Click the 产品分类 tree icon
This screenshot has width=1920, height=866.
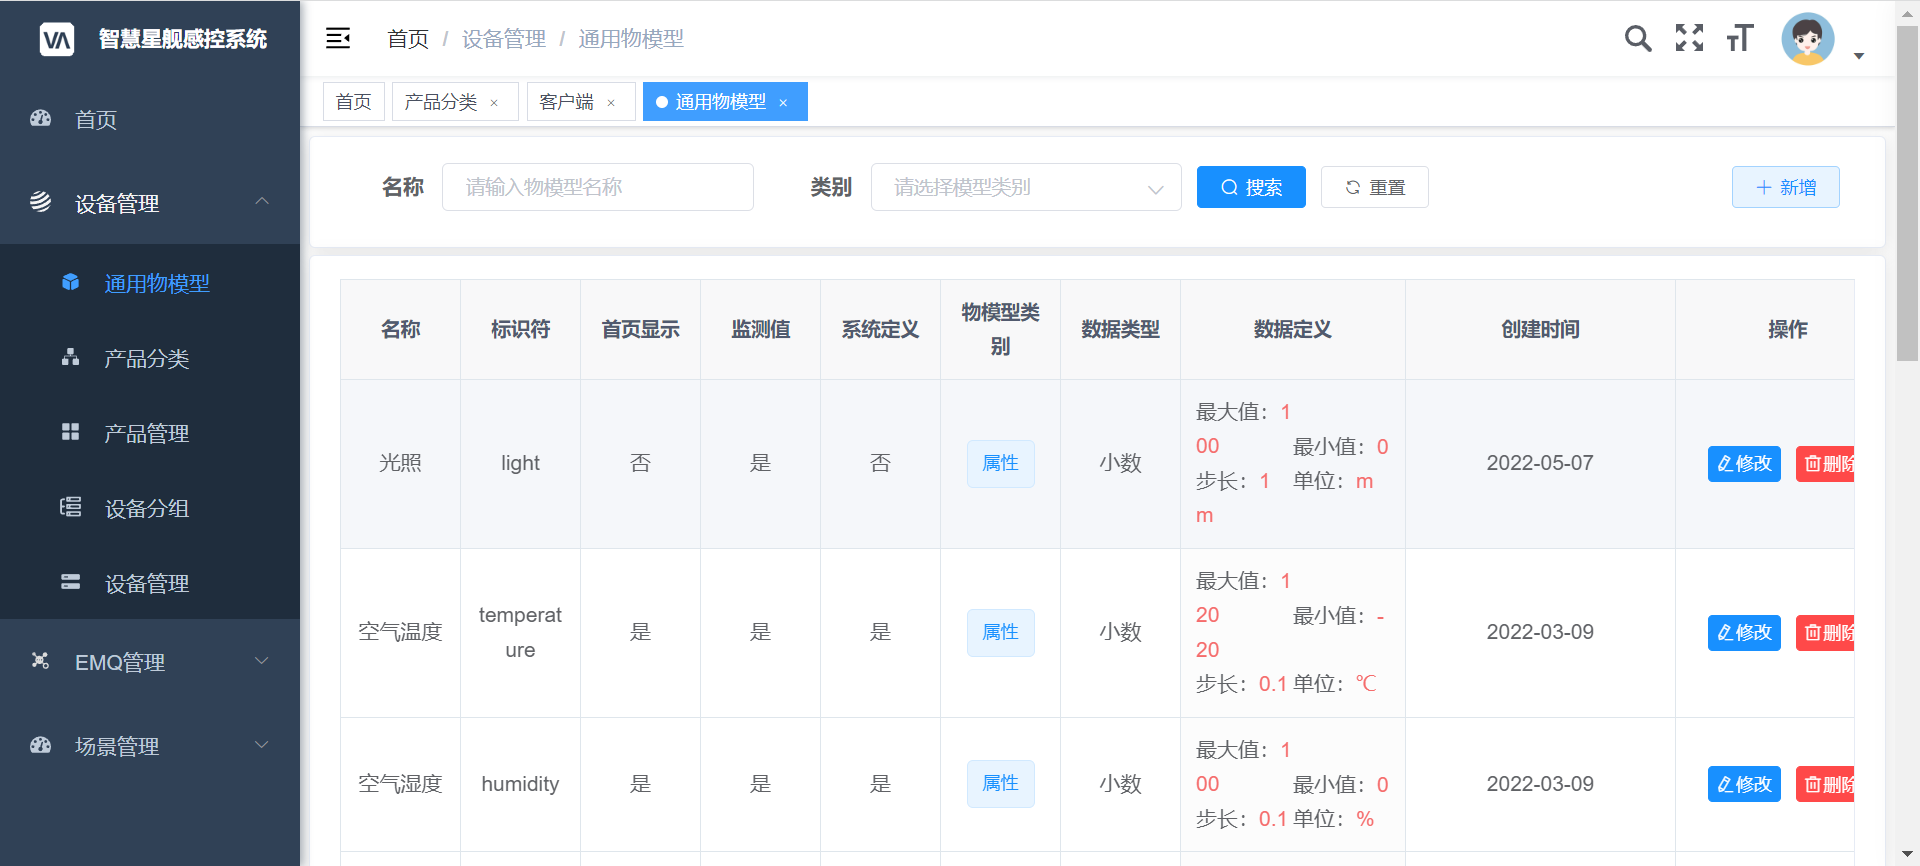point(70,357)
